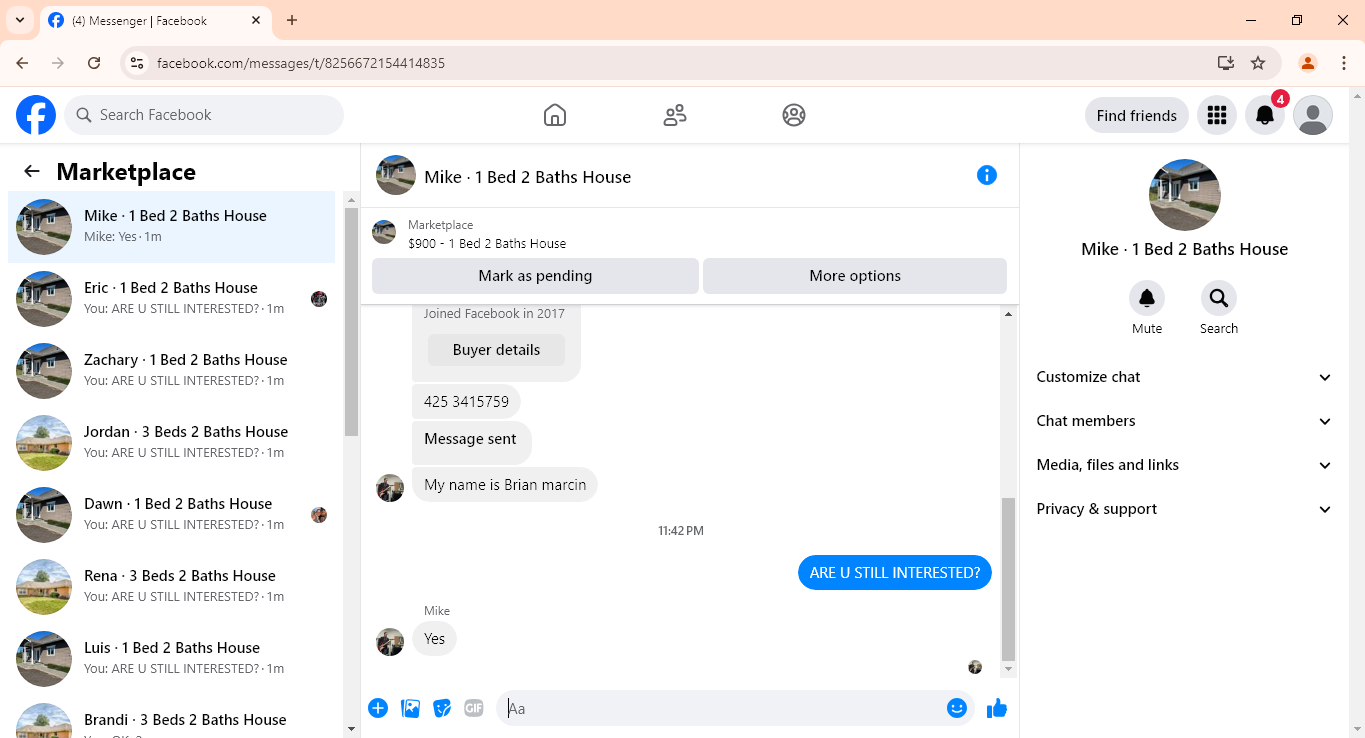Viewport: 1365px width, 738px height.
Task: Open Chrome's three-dot menu
Action: point(1344,63)
